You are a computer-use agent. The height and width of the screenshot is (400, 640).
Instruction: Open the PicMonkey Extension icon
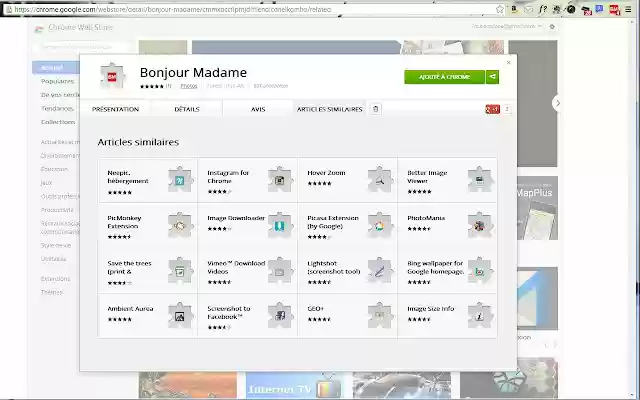180,224
